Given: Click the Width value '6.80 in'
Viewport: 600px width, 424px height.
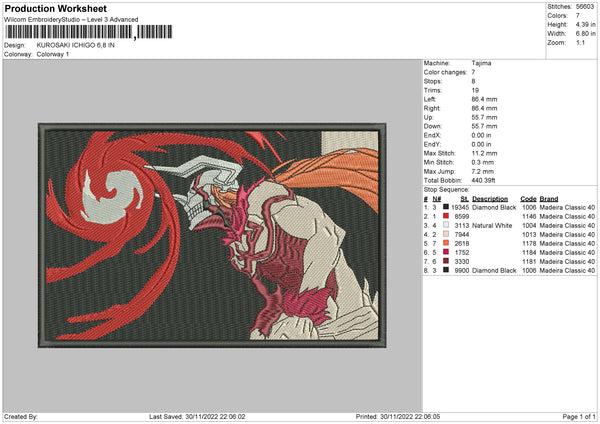Looking at the screenshot, I should (x=585, y=34).
